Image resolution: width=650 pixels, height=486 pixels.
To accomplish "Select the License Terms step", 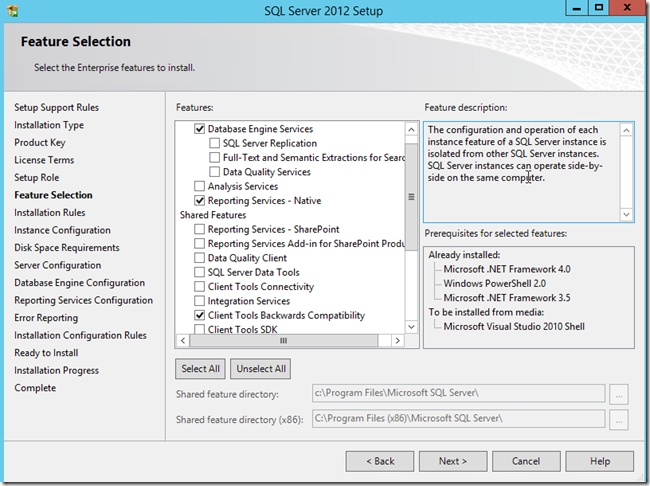I will (x=44, y=160).
